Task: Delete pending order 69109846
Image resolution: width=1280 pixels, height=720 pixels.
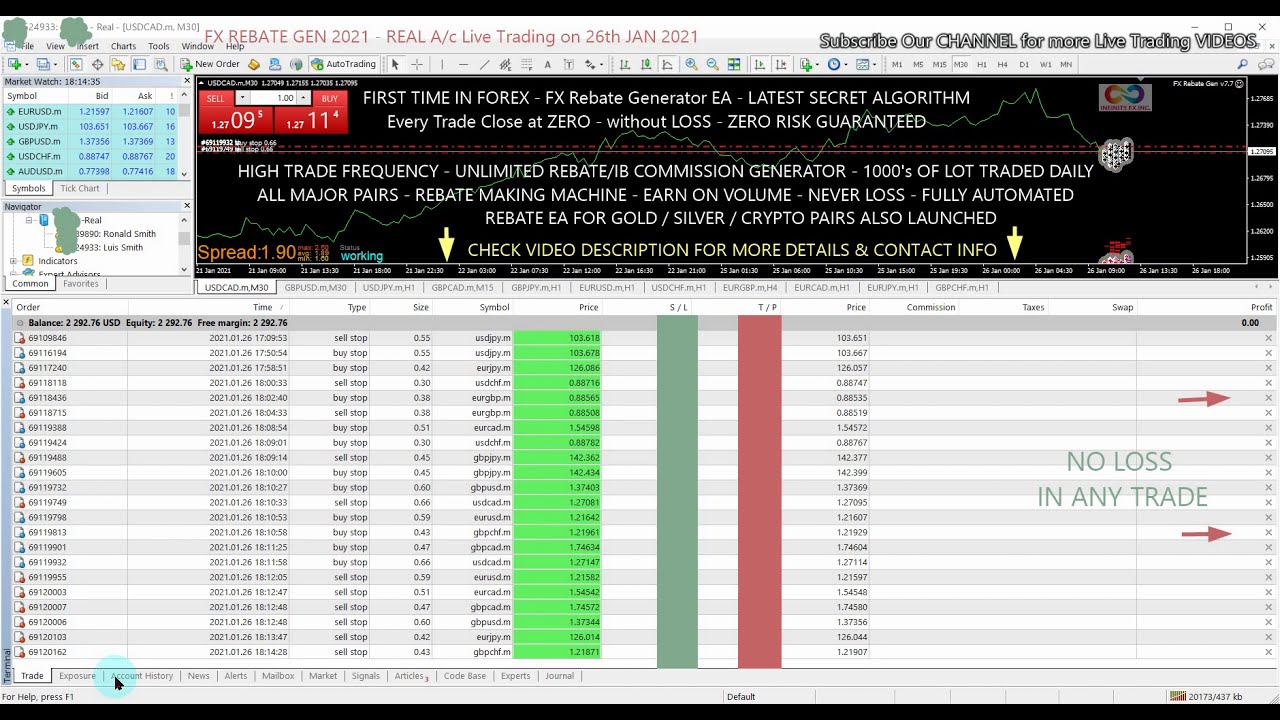Action: tap(1268, 338)
